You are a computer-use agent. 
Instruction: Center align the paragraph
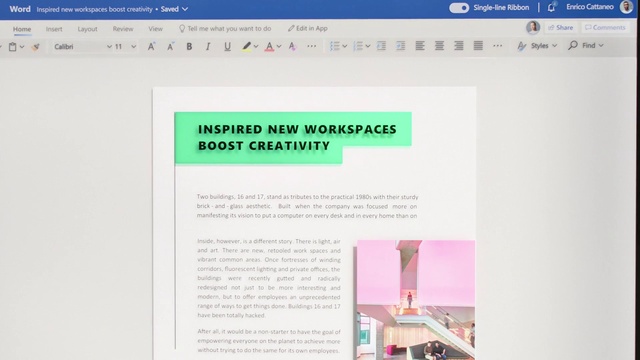[x=439, y=46]
